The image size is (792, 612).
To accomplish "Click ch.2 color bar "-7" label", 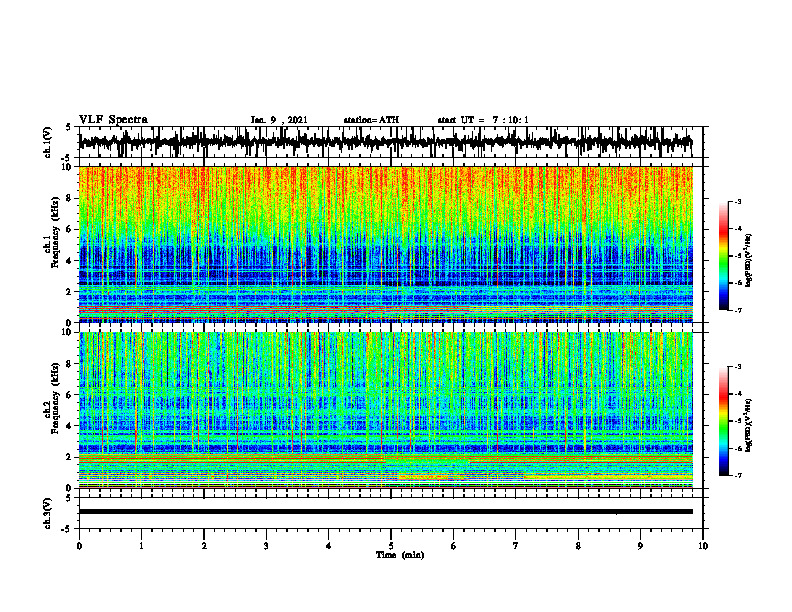I will pyautogui.click(x=737, y=475).
